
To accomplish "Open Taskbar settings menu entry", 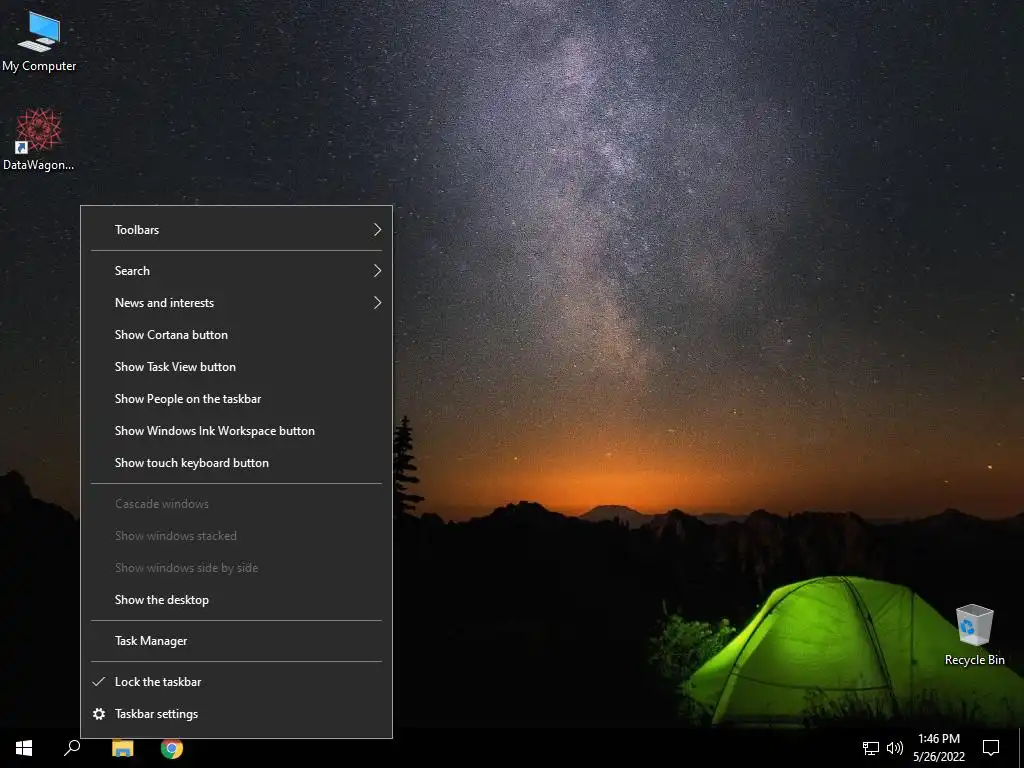I will (x=236, y=713).
